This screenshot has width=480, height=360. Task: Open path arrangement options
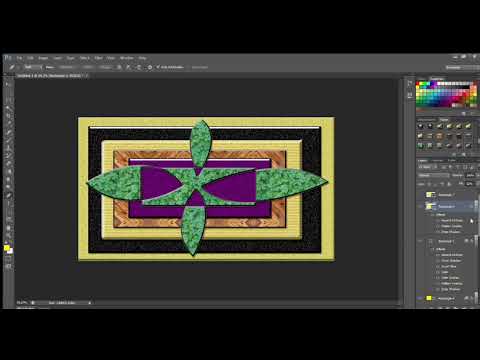tap(139, 67)
